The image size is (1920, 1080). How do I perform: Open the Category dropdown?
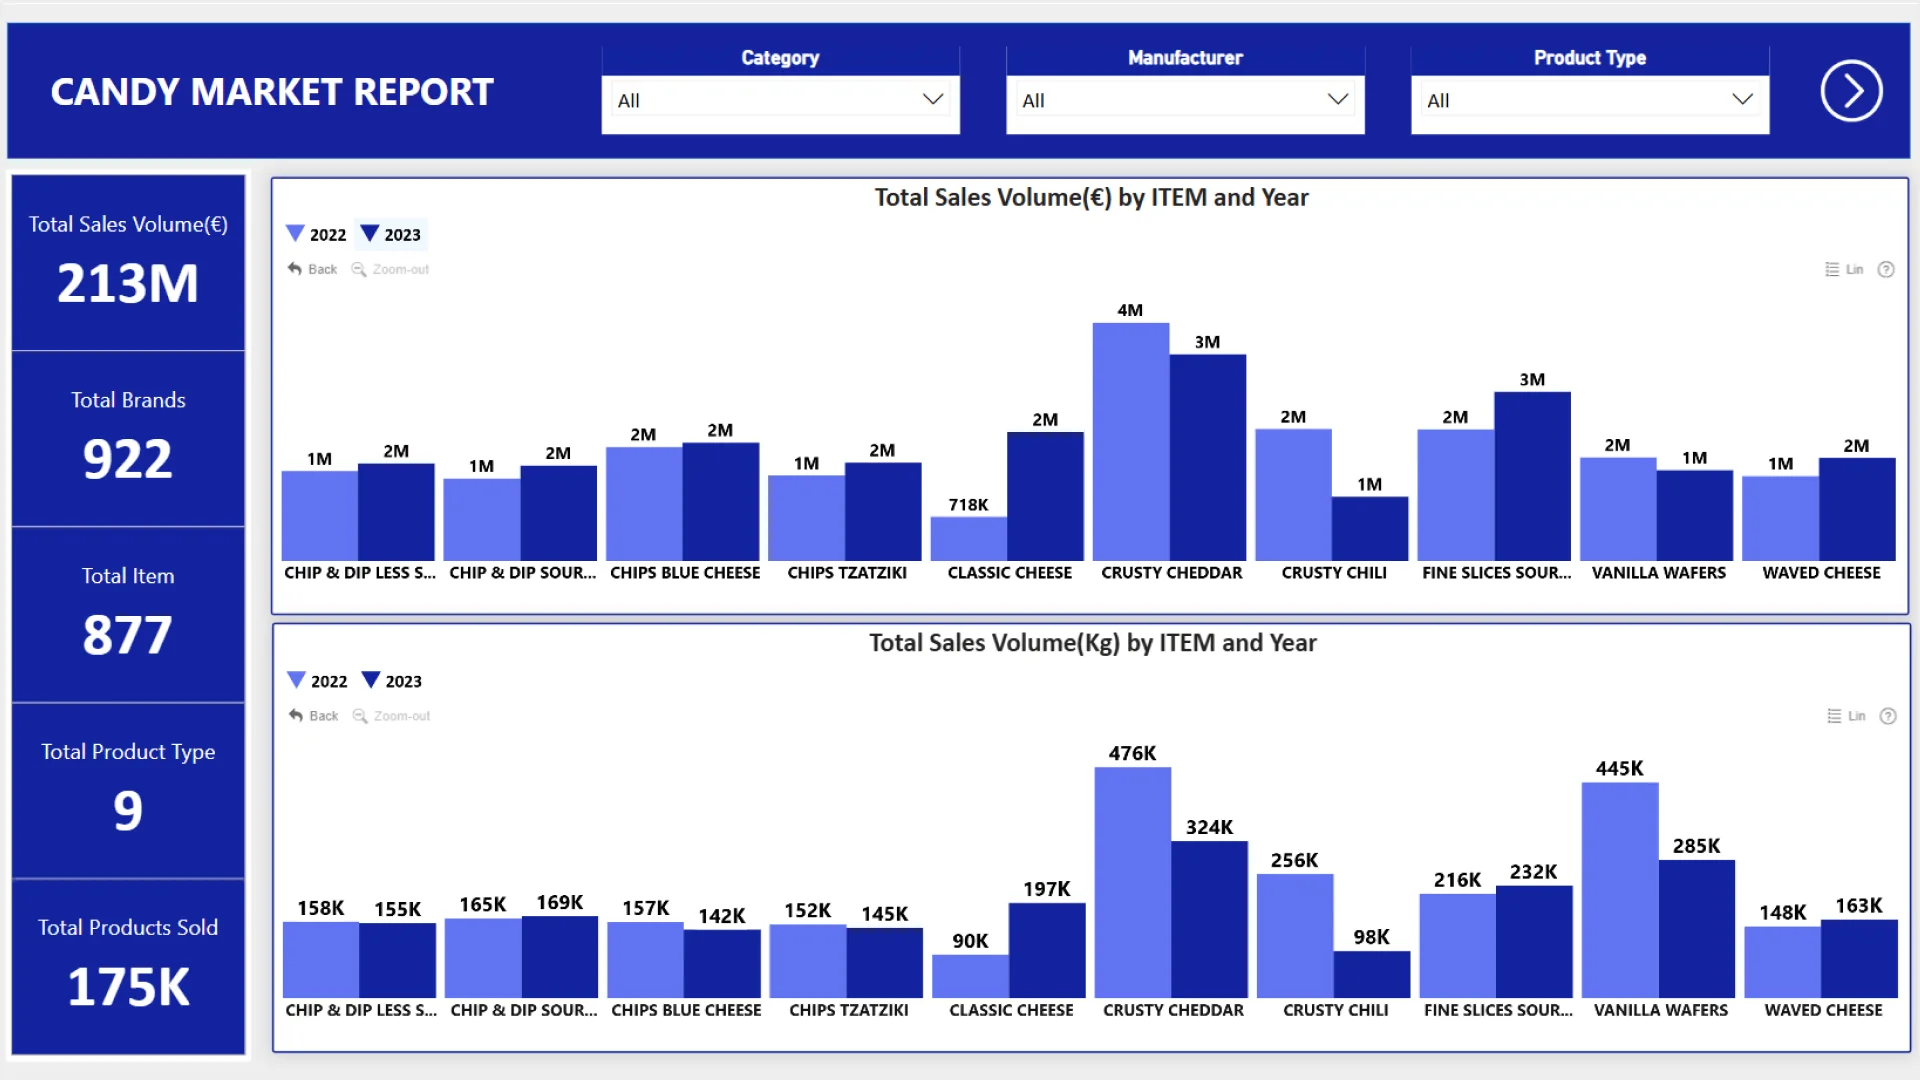pos(780,101)
